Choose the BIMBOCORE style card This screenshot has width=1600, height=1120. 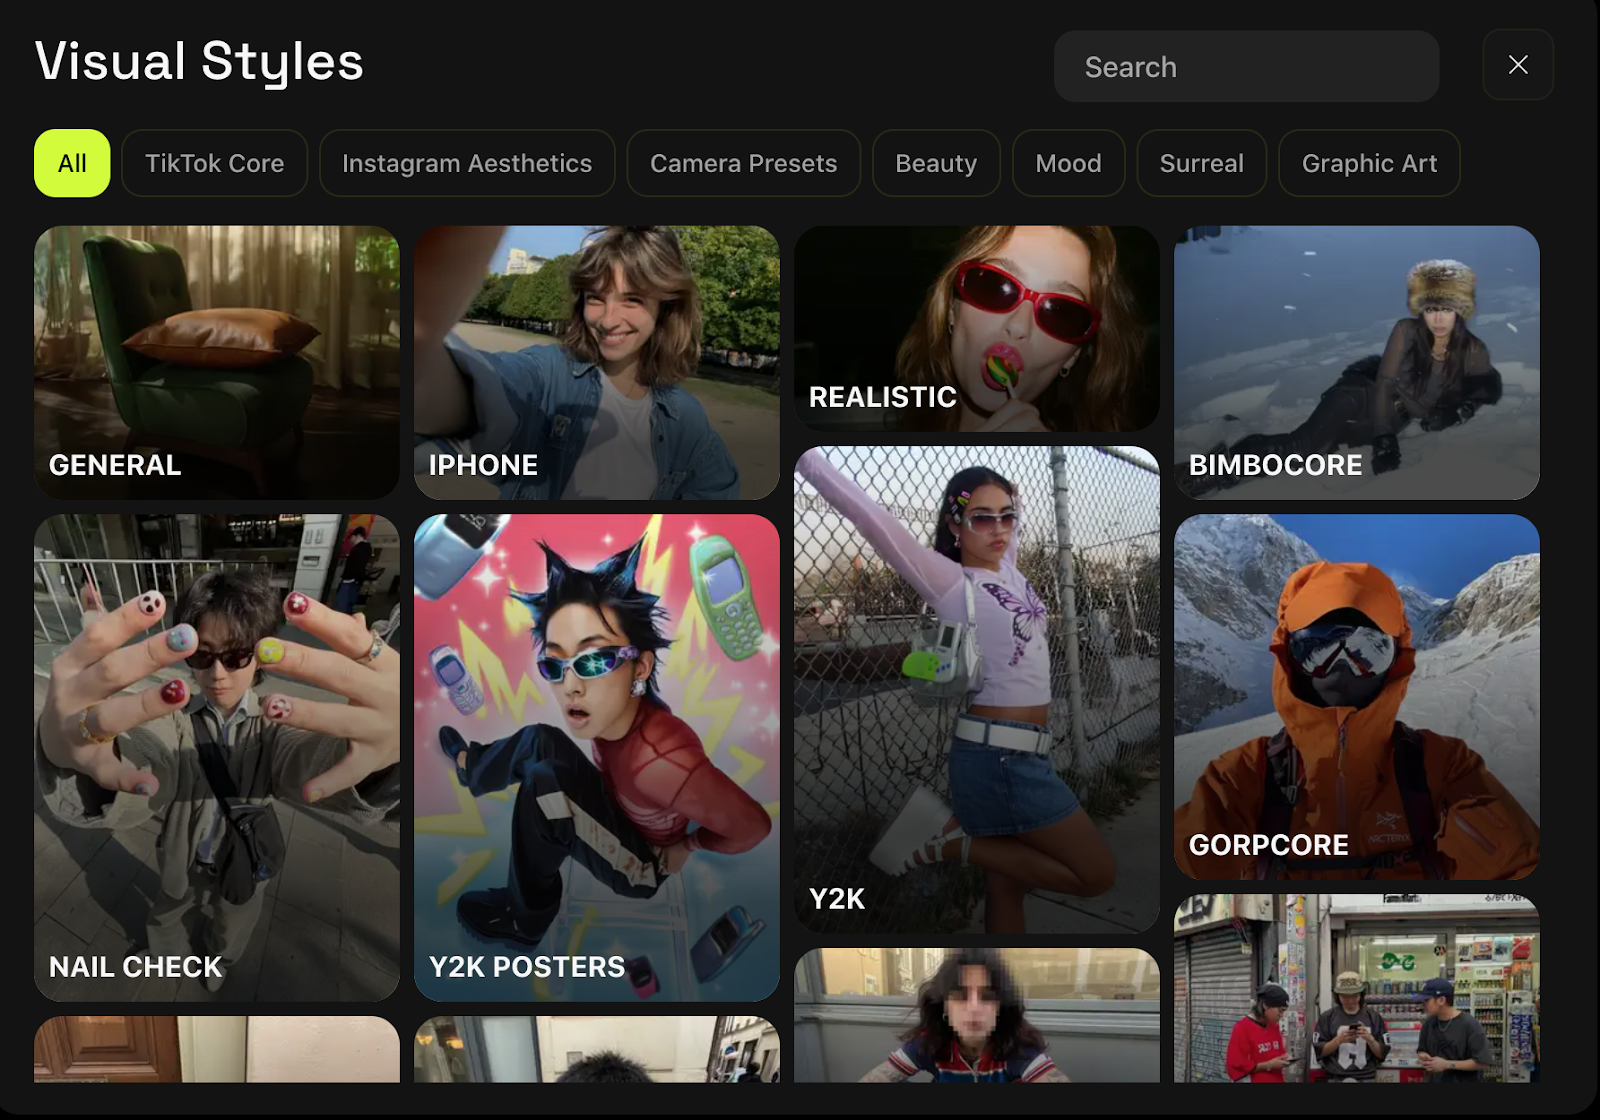coord(1357,362)
